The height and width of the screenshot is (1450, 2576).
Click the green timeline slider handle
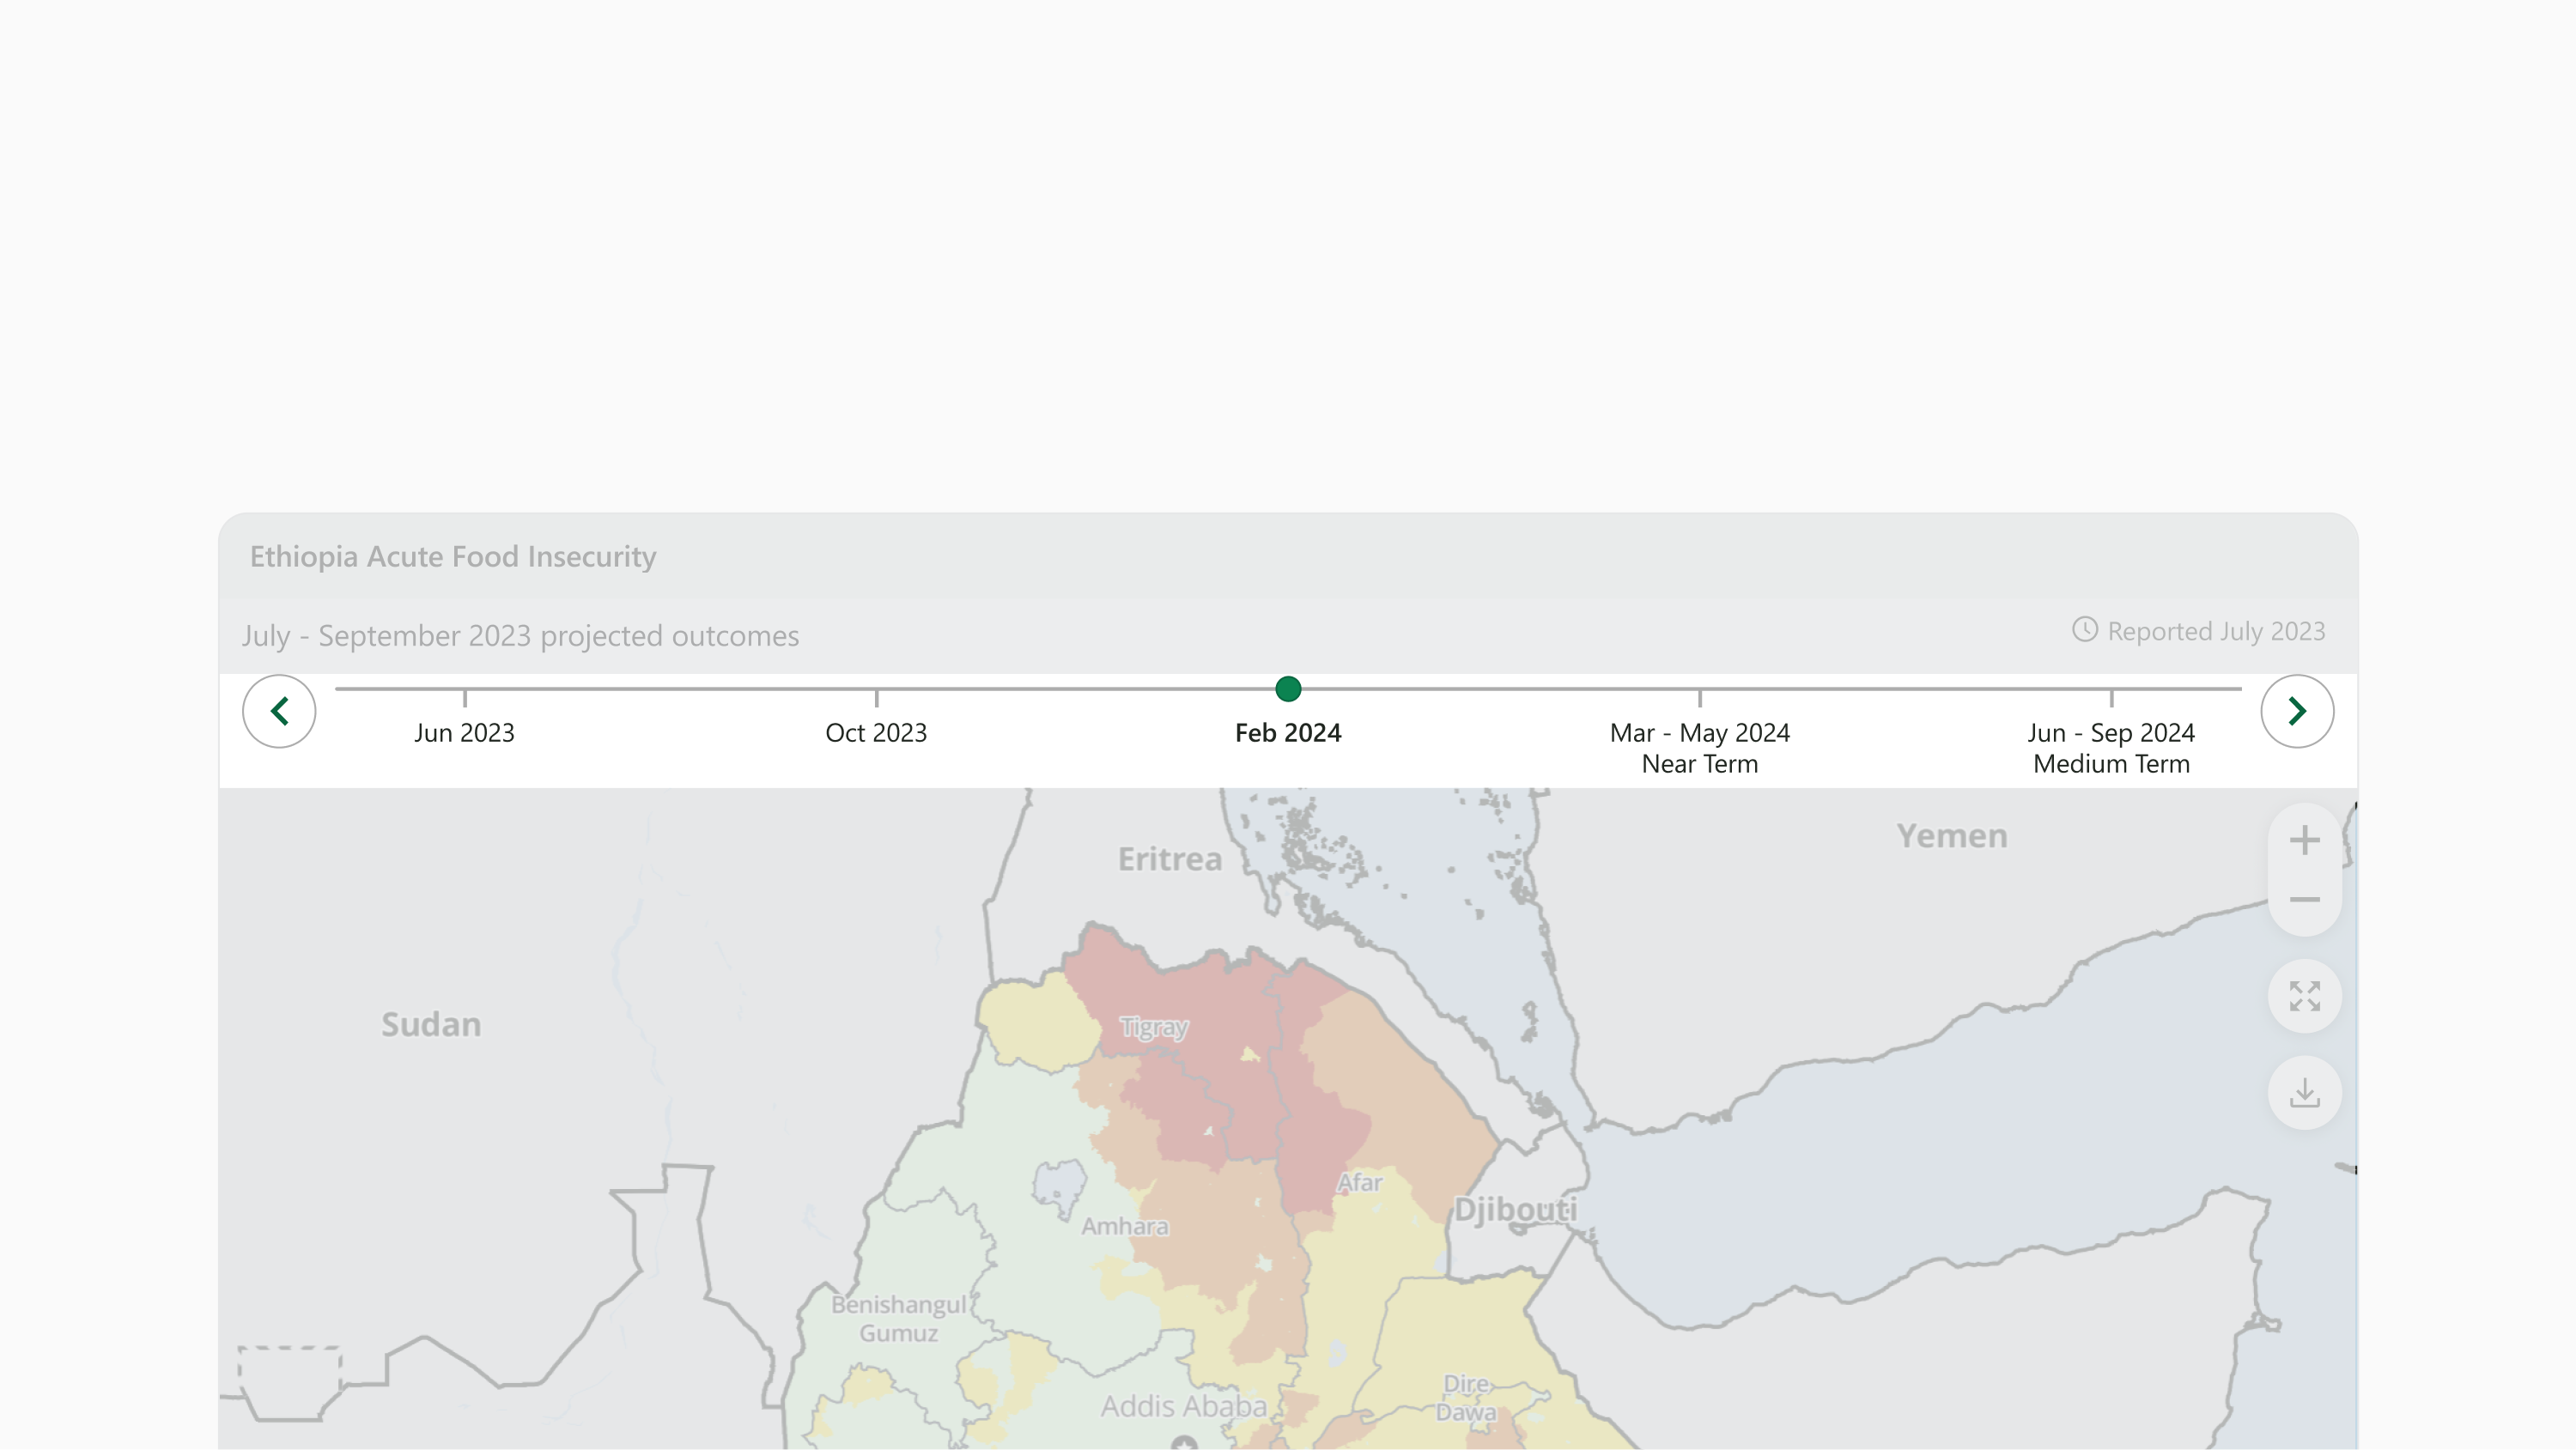1288,689
